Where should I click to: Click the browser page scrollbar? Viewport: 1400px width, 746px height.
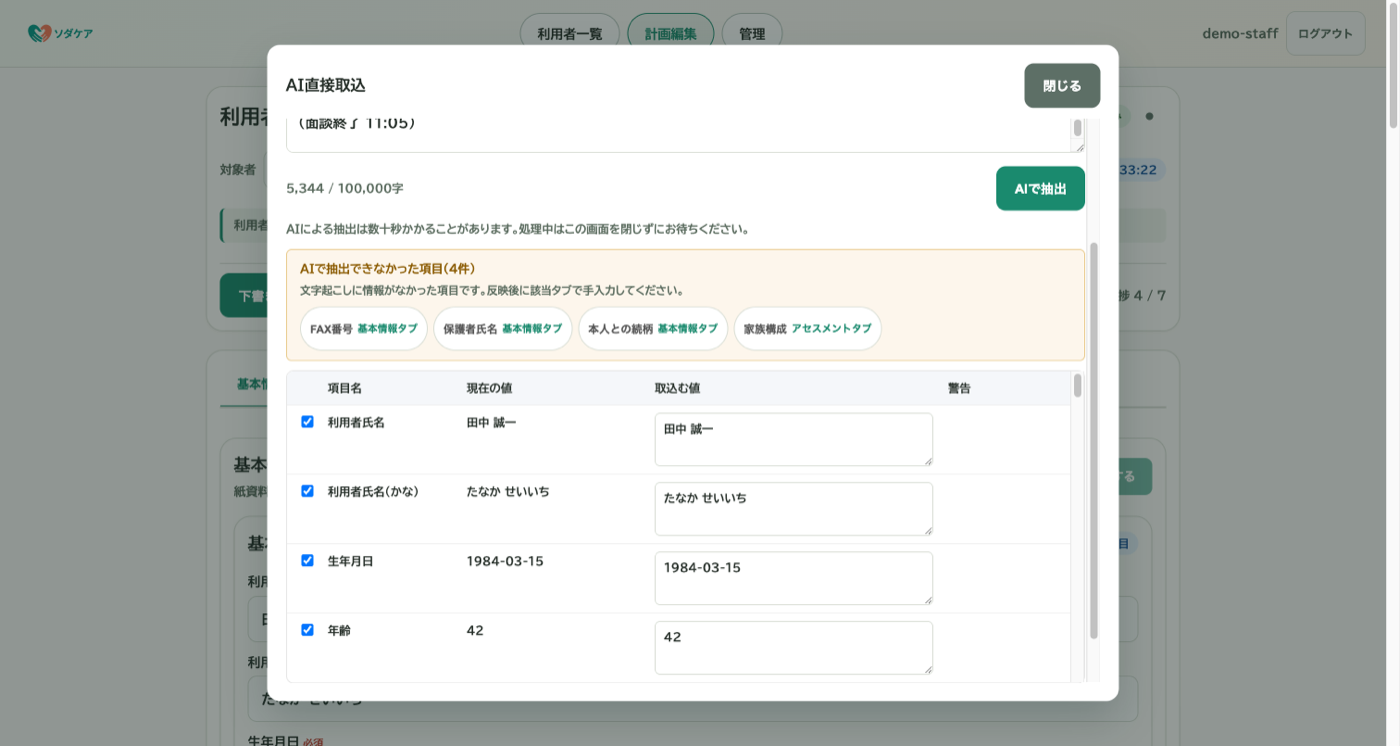1393,66
